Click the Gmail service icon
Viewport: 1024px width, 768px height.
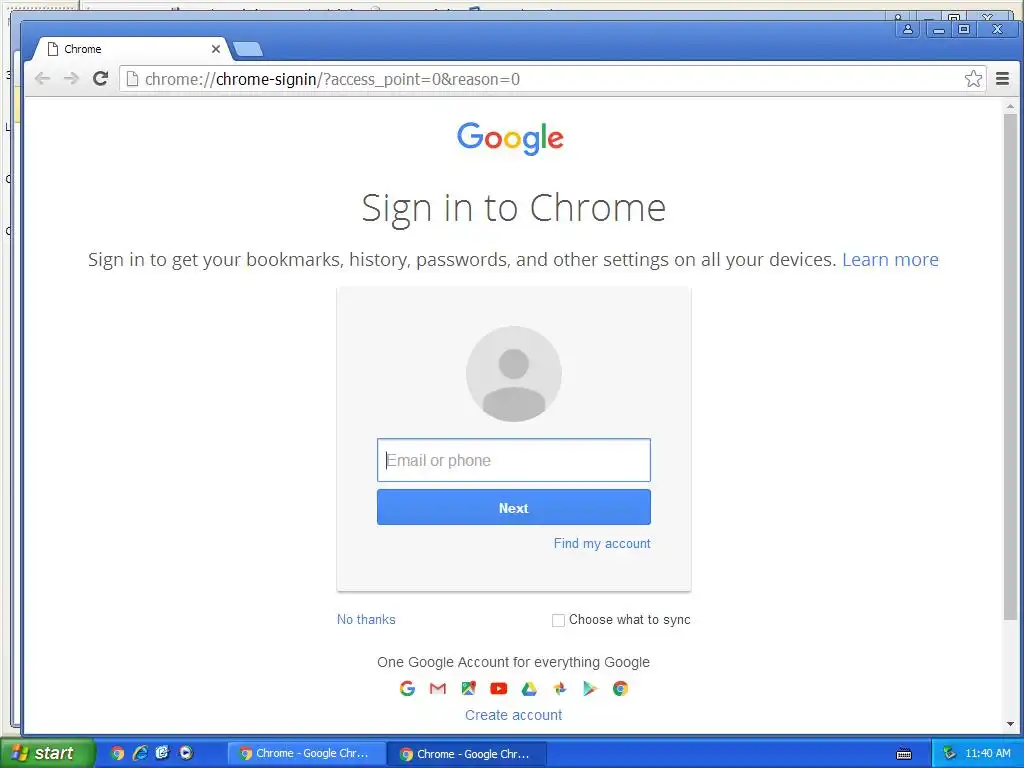point(438,688)
